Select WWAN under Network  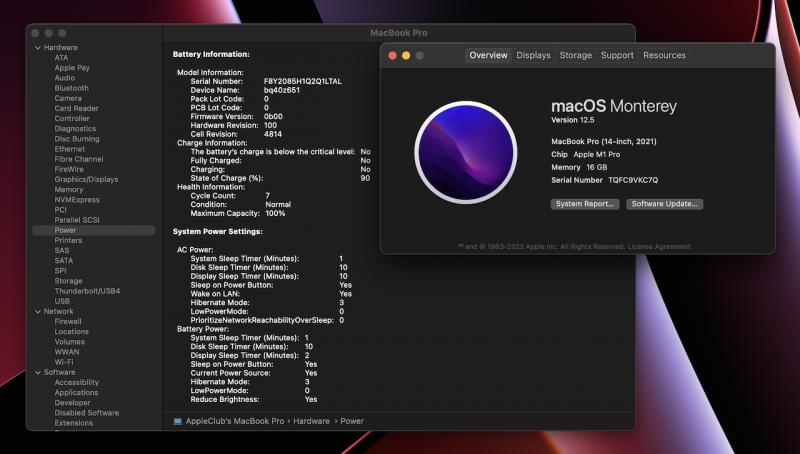67,352
